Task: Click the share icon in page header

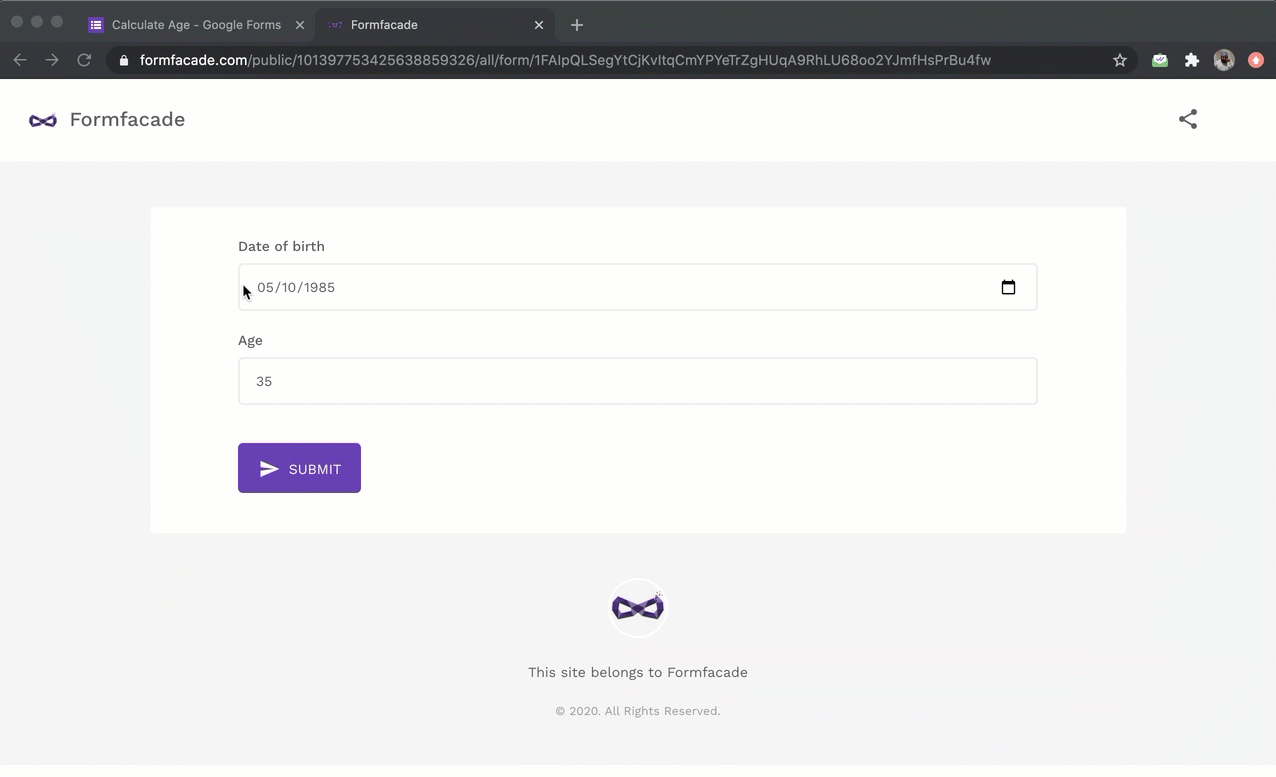Action: click(x=1187, y=119)
